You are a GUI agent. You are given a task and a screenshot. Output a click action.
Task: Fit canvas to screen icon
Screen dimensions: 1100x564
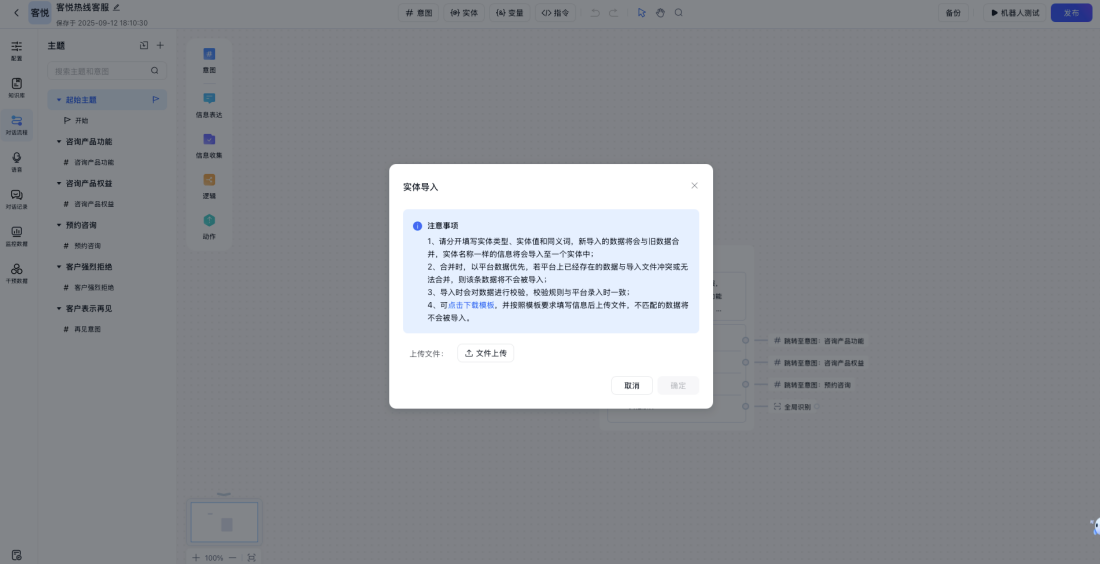click(x=251, y=558)
